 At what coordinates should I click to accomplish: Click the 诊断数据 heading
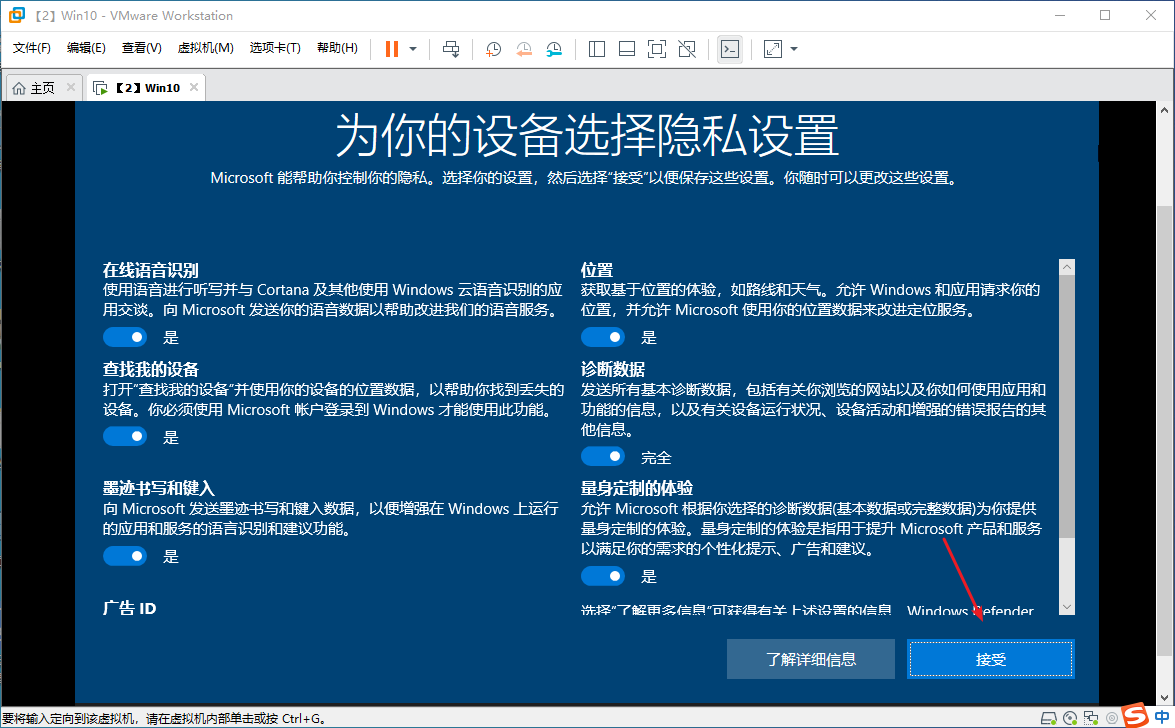pos(613,369)
